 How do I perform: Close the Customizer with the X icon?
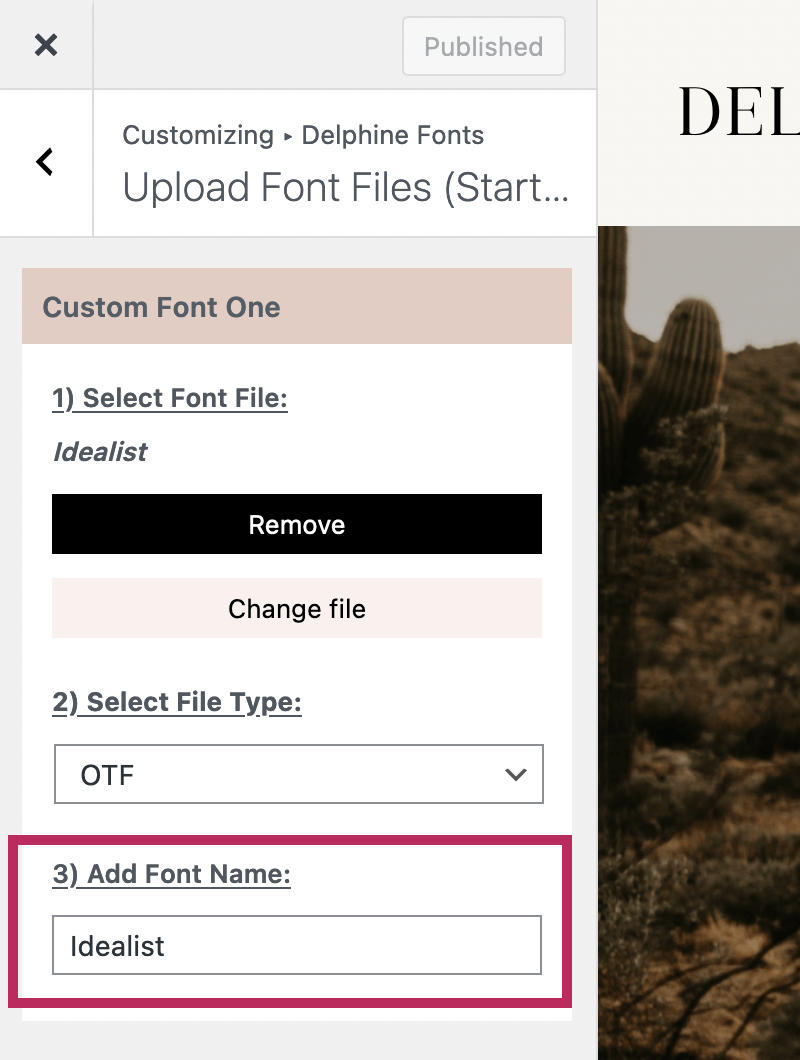[x=46, y=45]
